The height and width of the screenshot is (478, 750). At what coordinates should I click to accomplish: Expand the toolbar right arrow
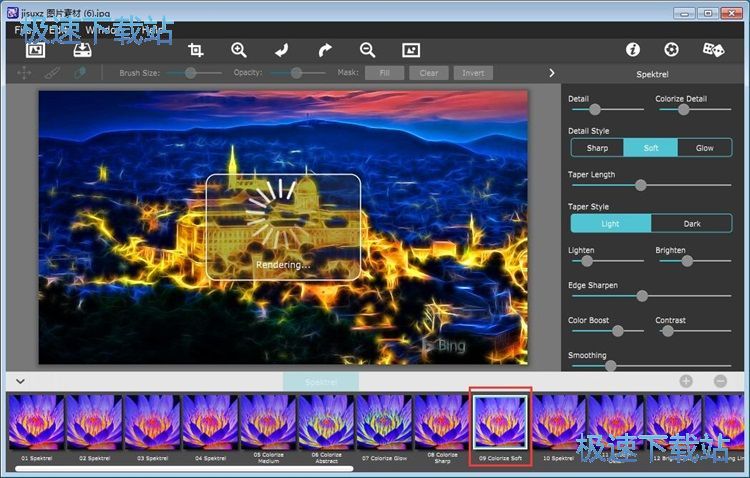[551, 73]
